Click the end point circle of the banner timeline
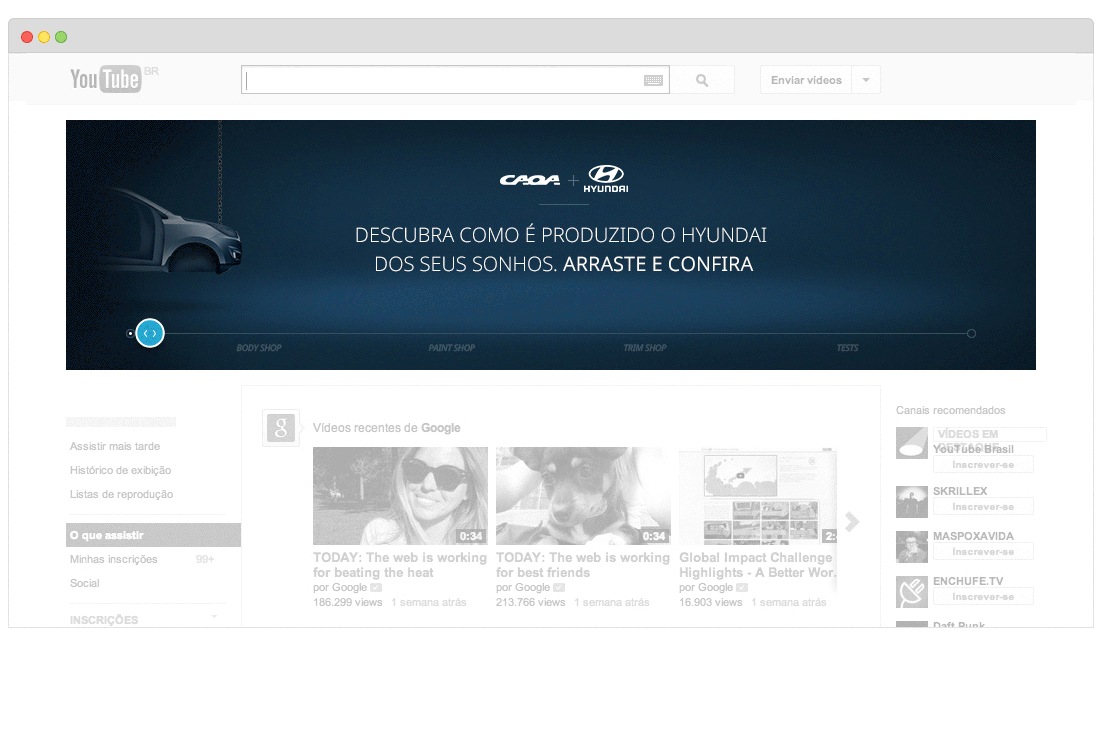The width and height of the screenshot is (1100, 730). coord(971,334)
